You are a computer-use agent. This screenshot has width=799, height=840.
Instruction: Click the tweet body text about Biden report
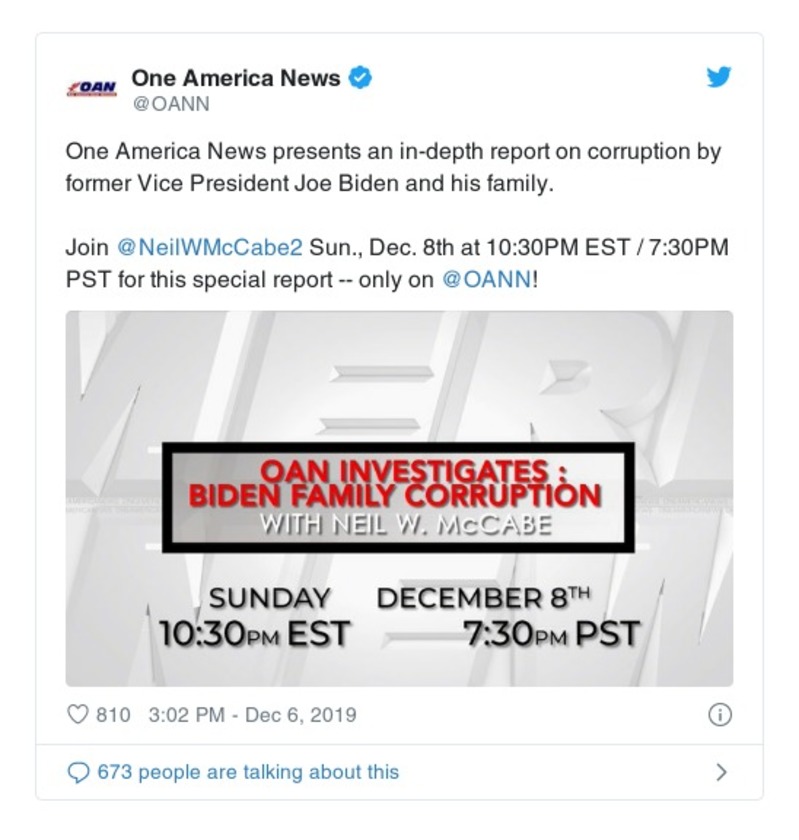pos(393,169)
